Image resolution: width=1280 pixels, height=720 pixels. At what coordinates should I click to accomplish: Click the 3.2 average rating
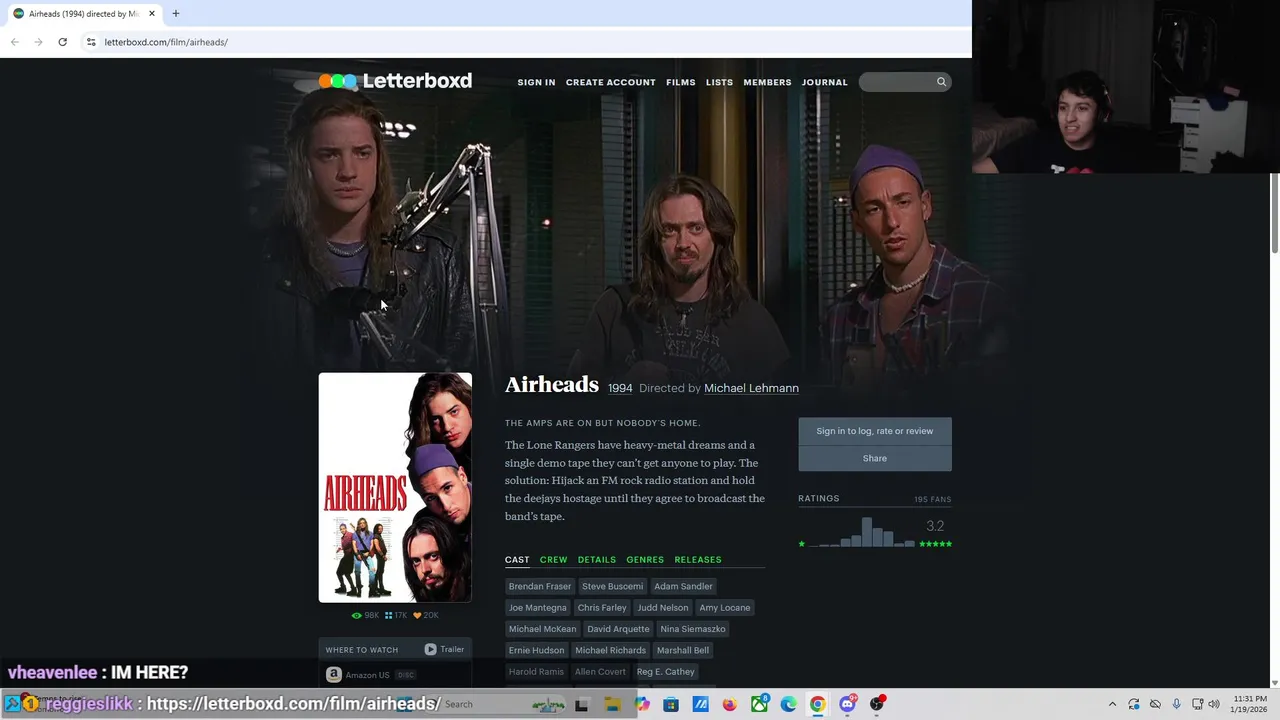(935, 526)
